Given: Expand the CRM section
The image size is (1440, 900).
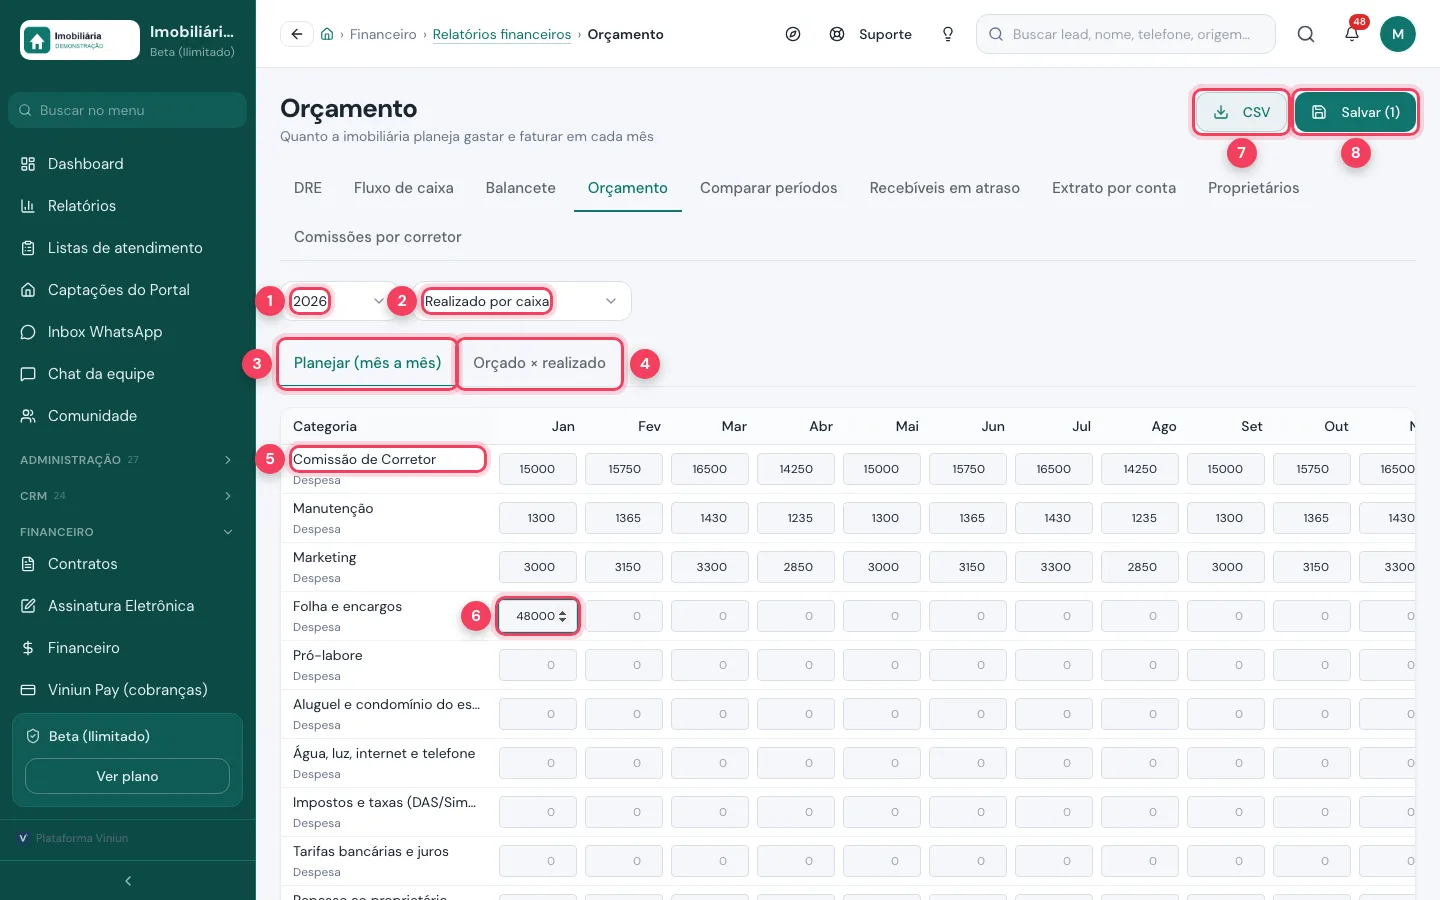Looking at the screenshot, I should [x=128, y=496].
